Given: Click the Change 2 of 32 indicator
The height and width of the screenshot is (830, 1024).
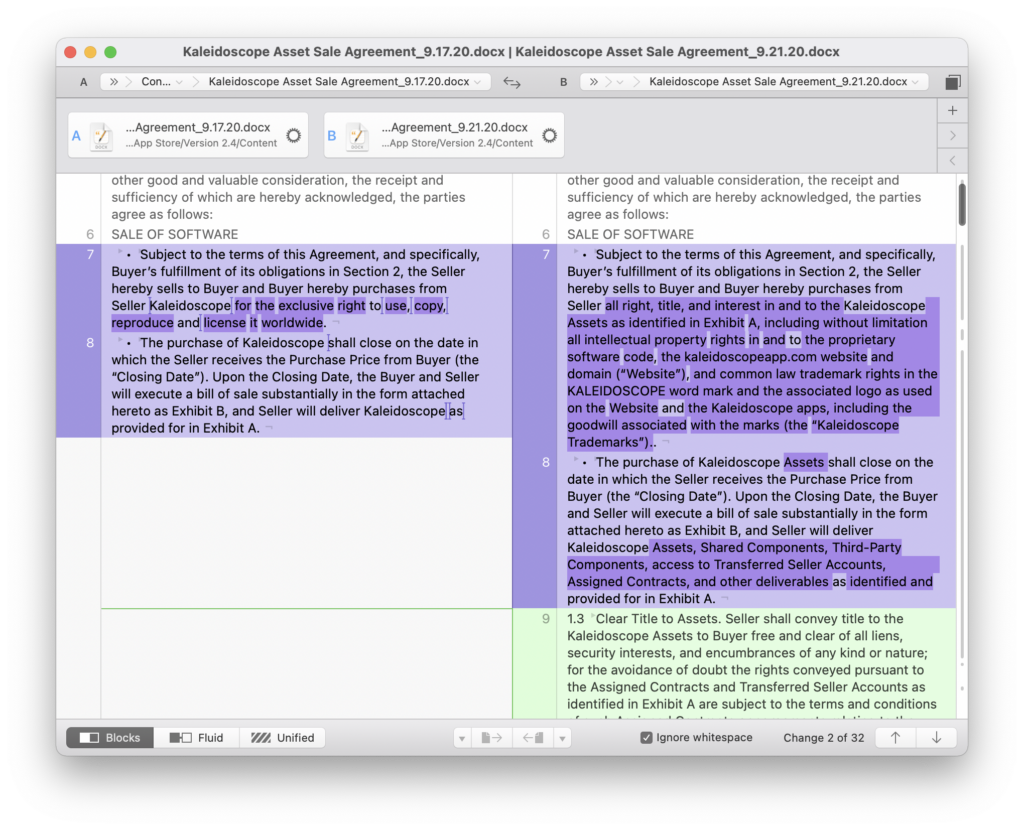Looking at the screenshot, I should click(x=824, y=738).
